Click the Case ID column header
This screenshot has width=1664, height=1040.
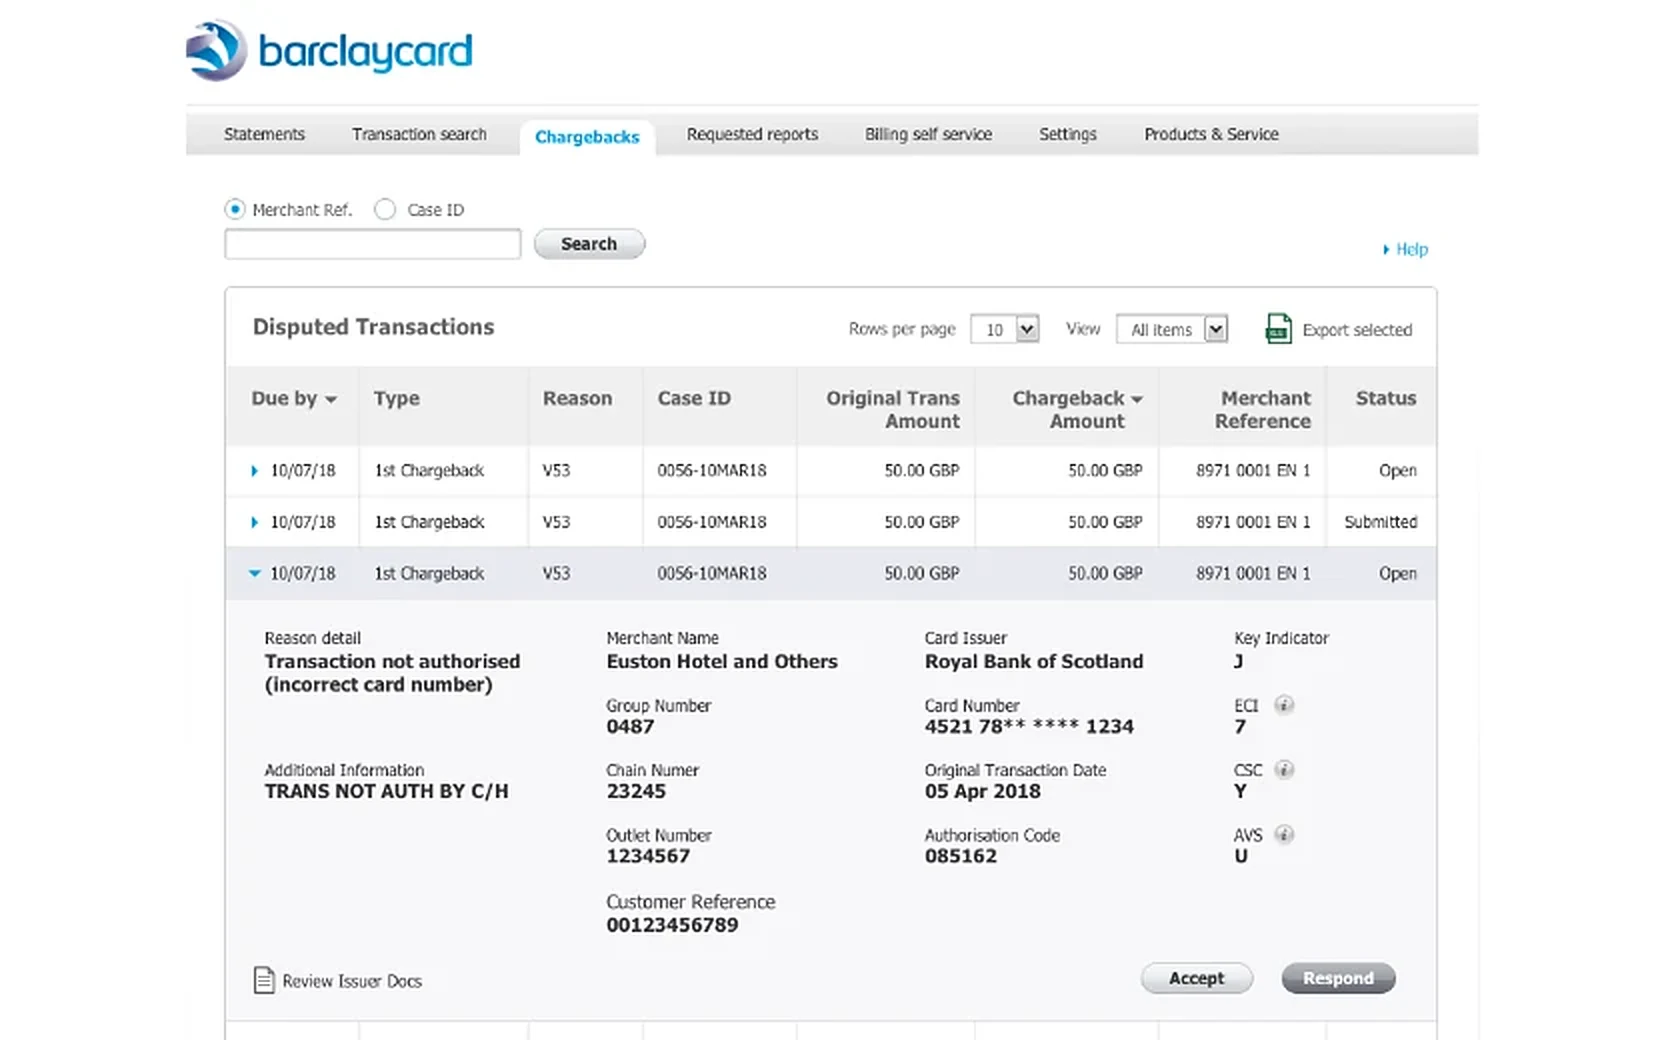click(694, 398)
